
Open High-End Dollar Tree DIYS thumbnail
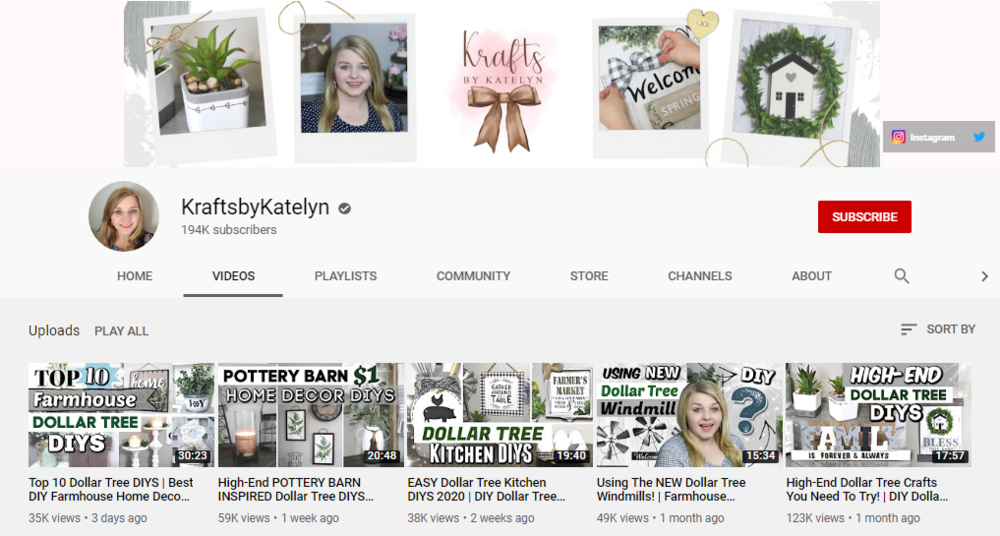[879, 415]
